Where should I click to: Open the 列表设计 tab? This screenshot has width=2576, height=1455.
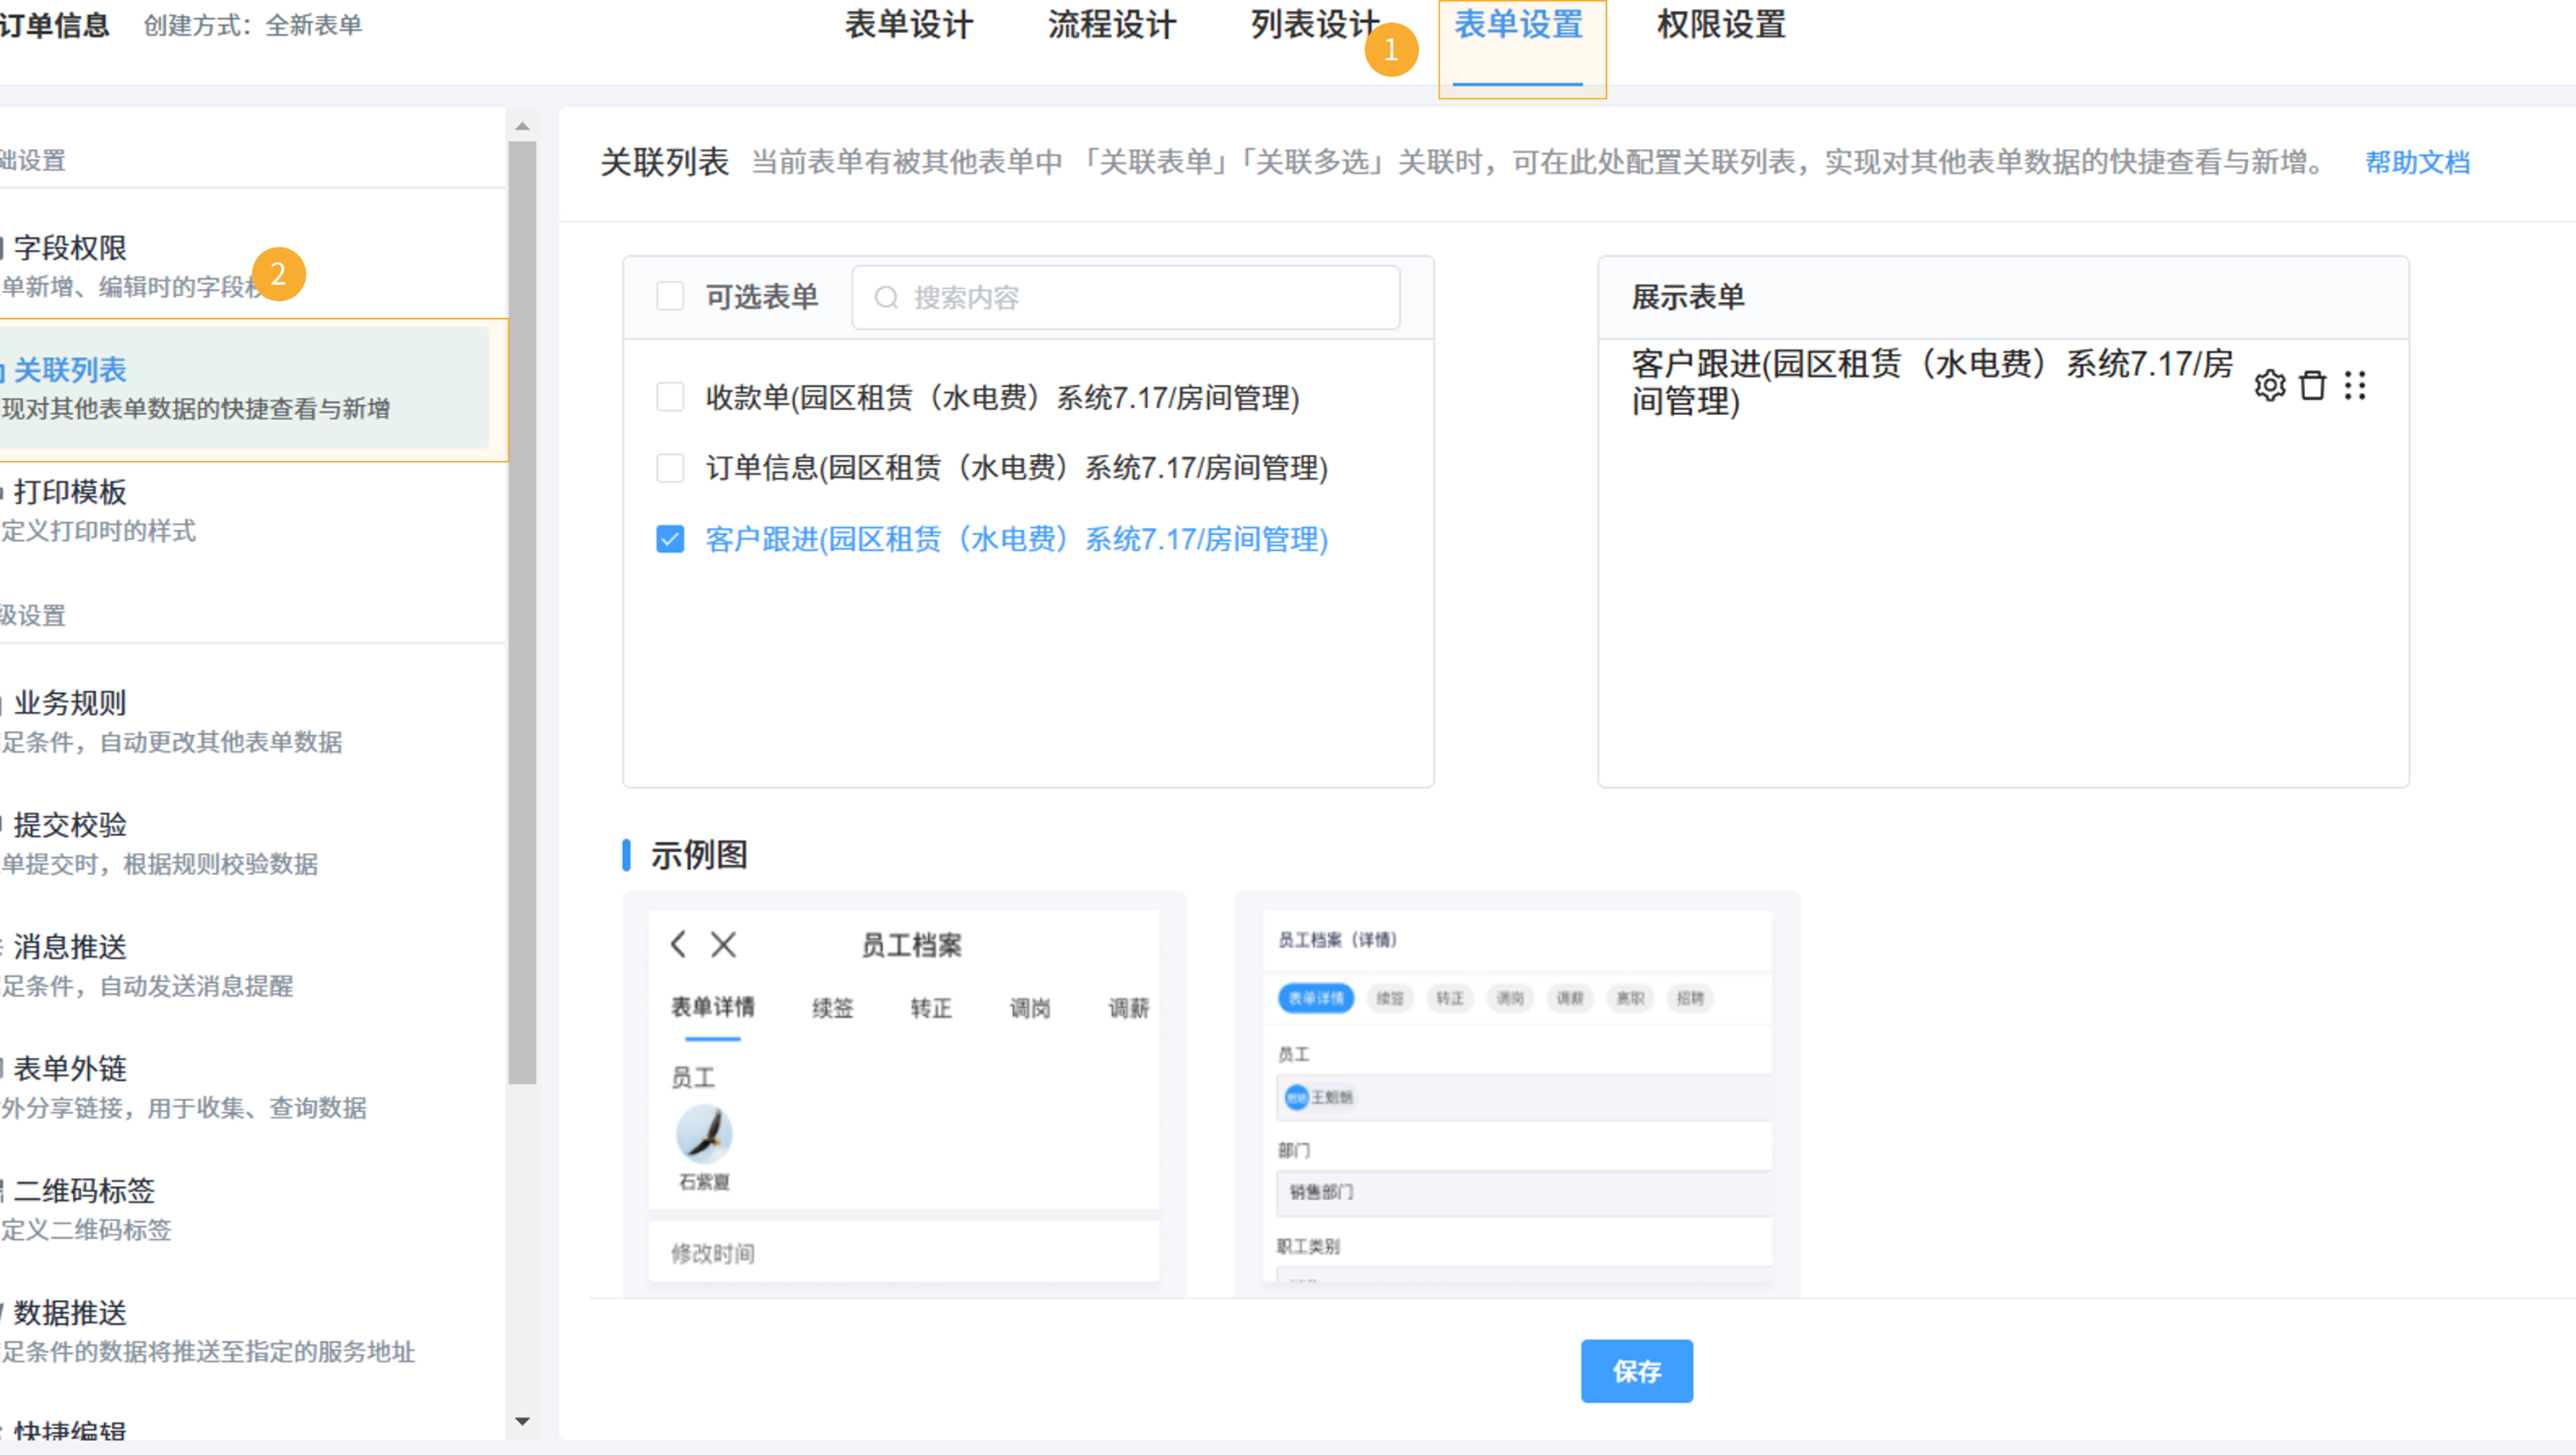[x=1315, y=25]
